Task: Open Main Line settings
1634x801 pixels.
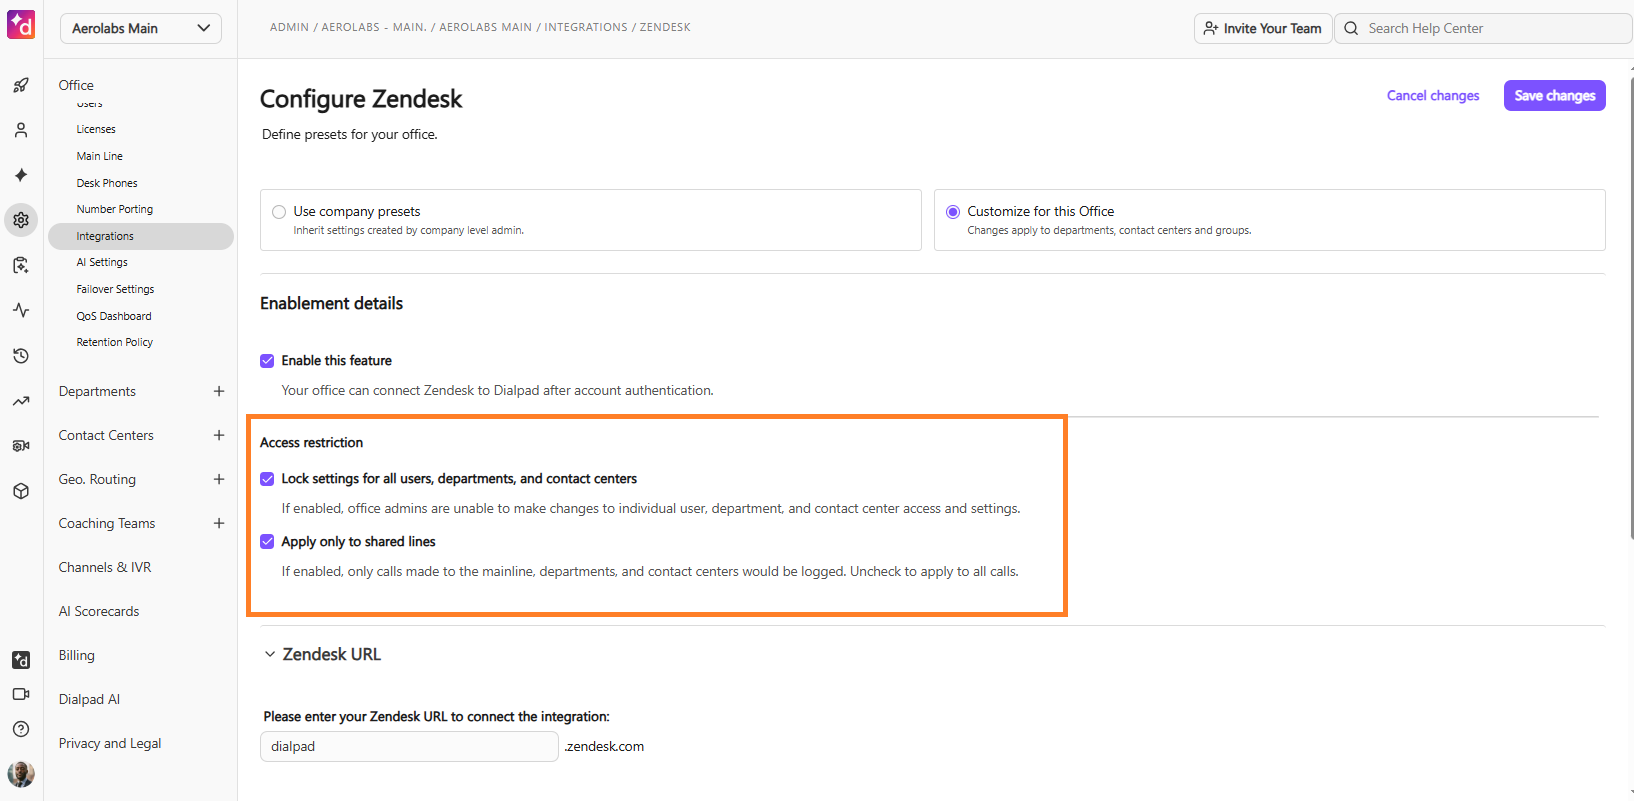Action: pos(100,156)
